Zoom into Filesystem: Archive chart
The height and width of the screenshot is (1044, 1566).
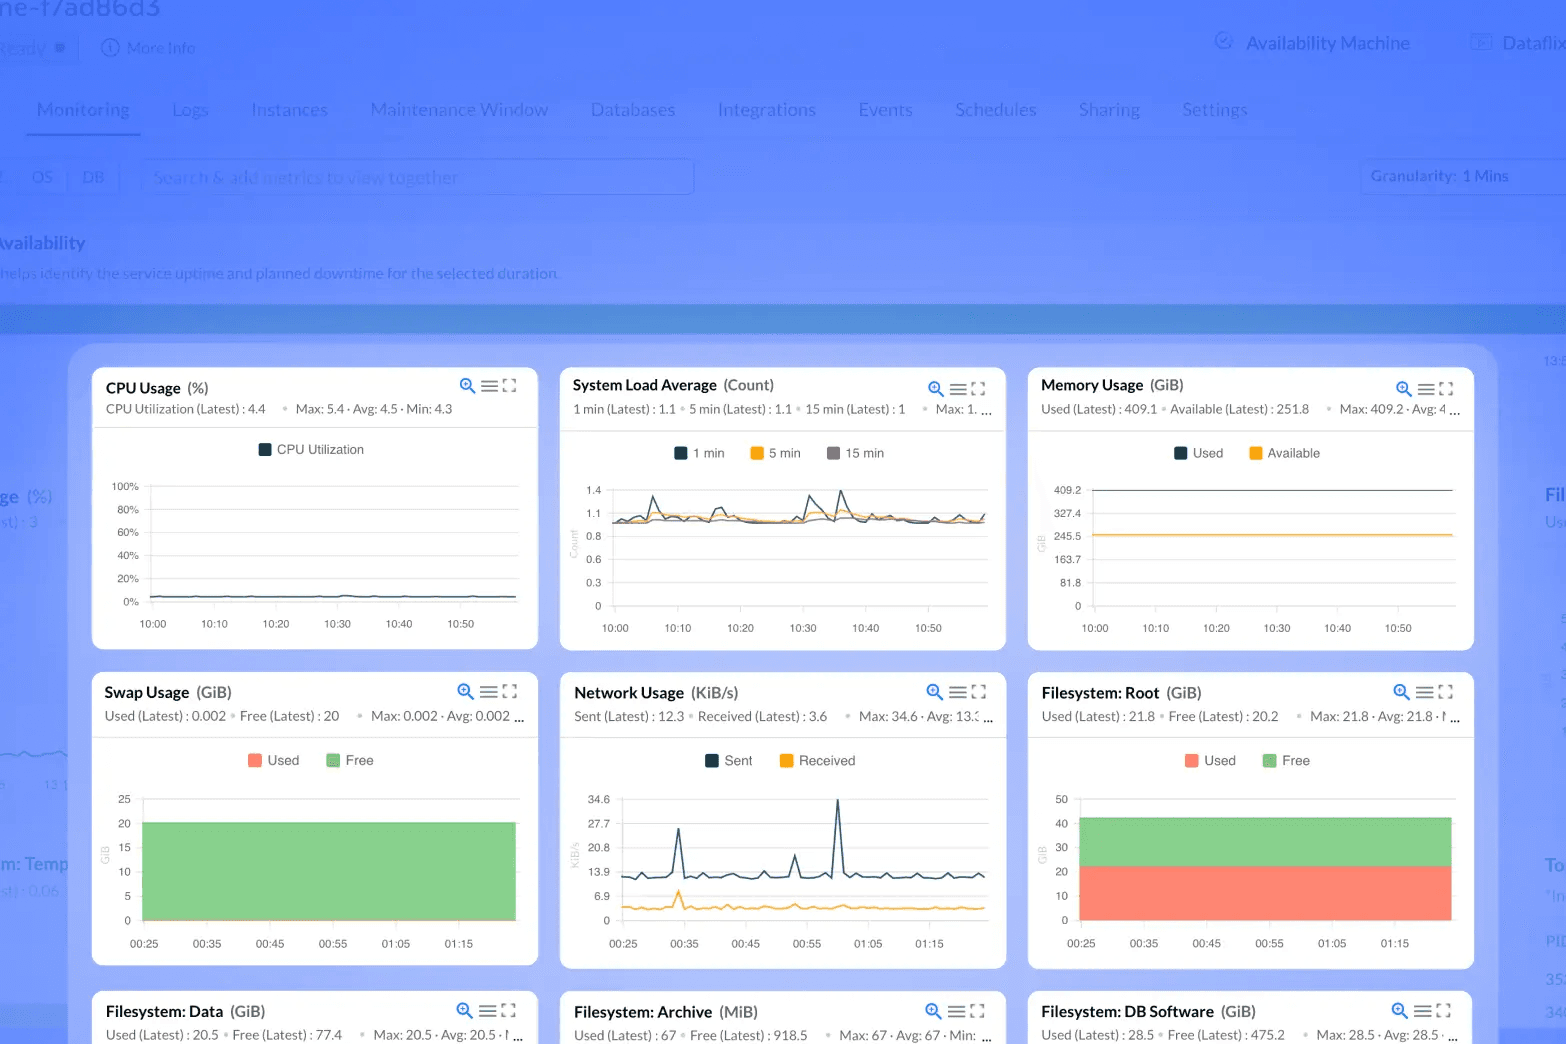coord(934,1011)
